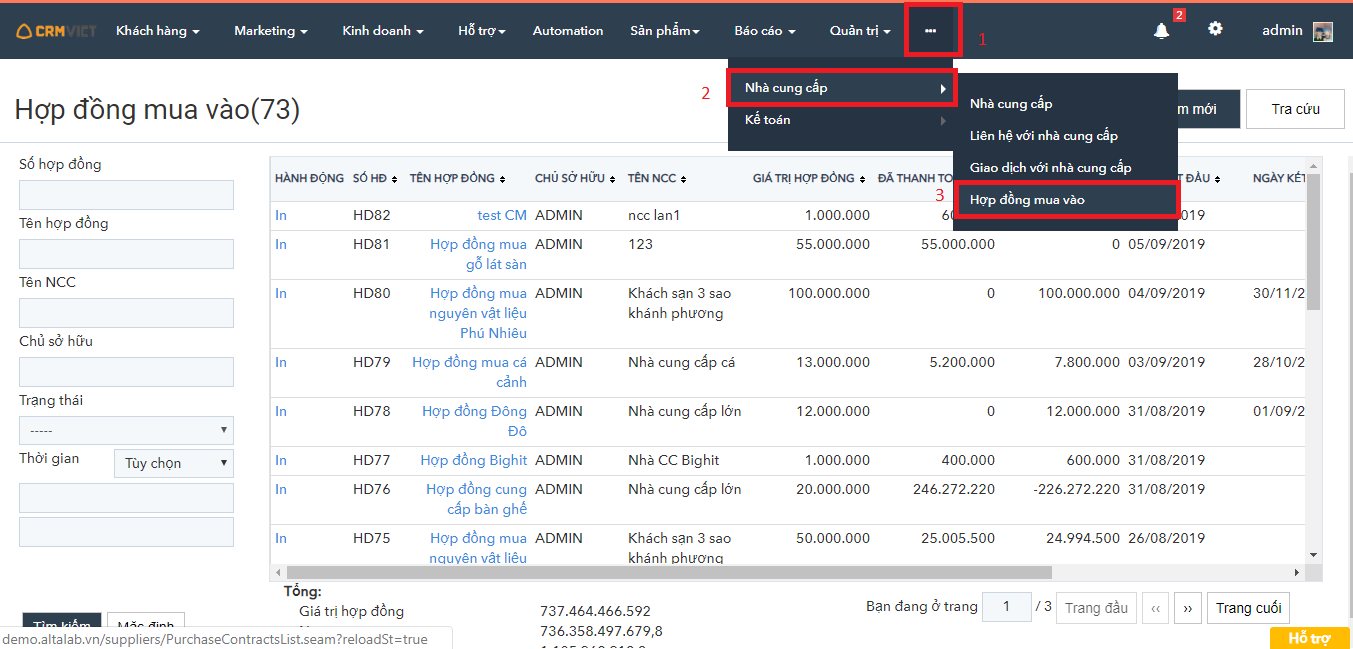Expand Hỗ trợ menu

482,31
